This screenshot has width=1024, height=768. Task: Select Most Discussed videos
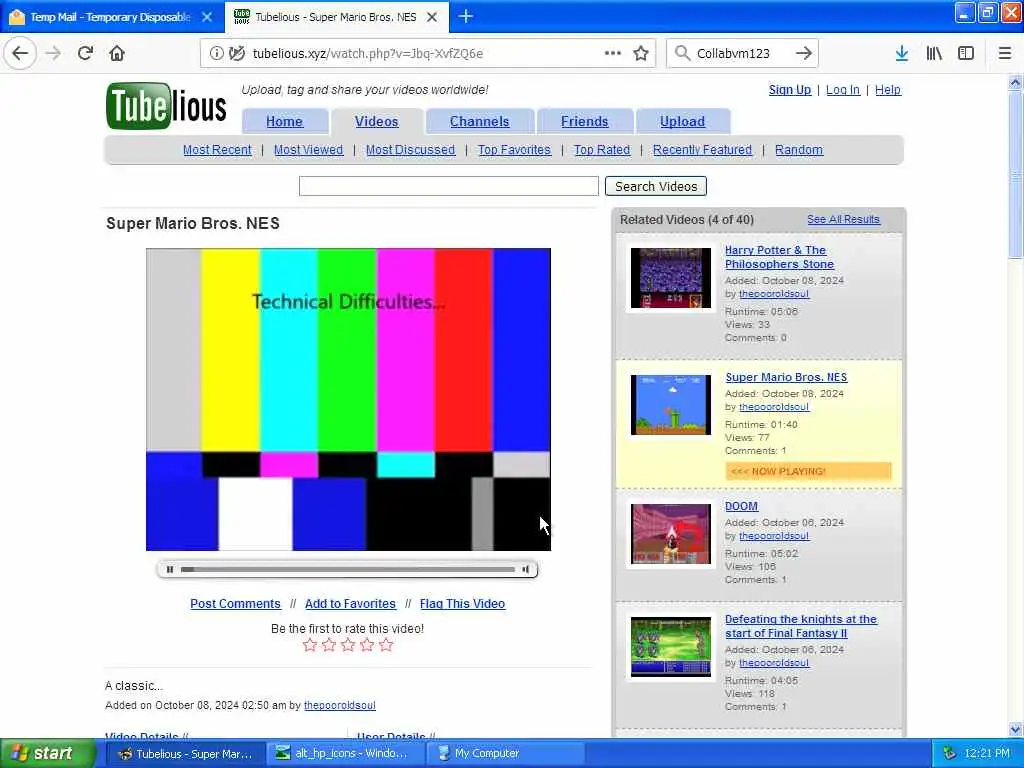click(x=410, y=150)
